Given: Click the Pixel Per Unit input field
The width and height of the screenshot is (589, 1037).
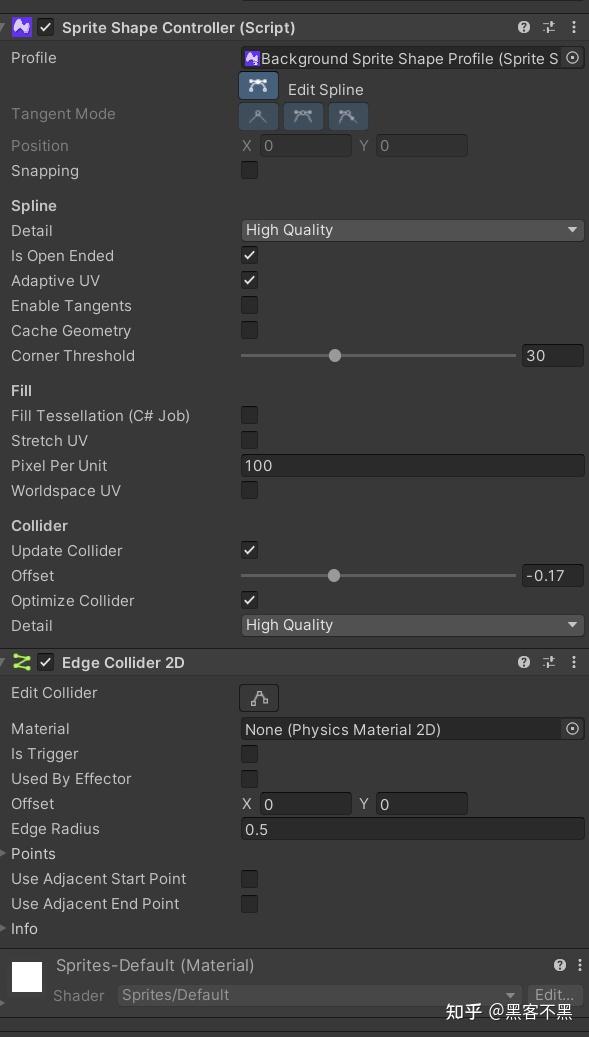Looking at the screenshot, I should (x=412, y=465).
